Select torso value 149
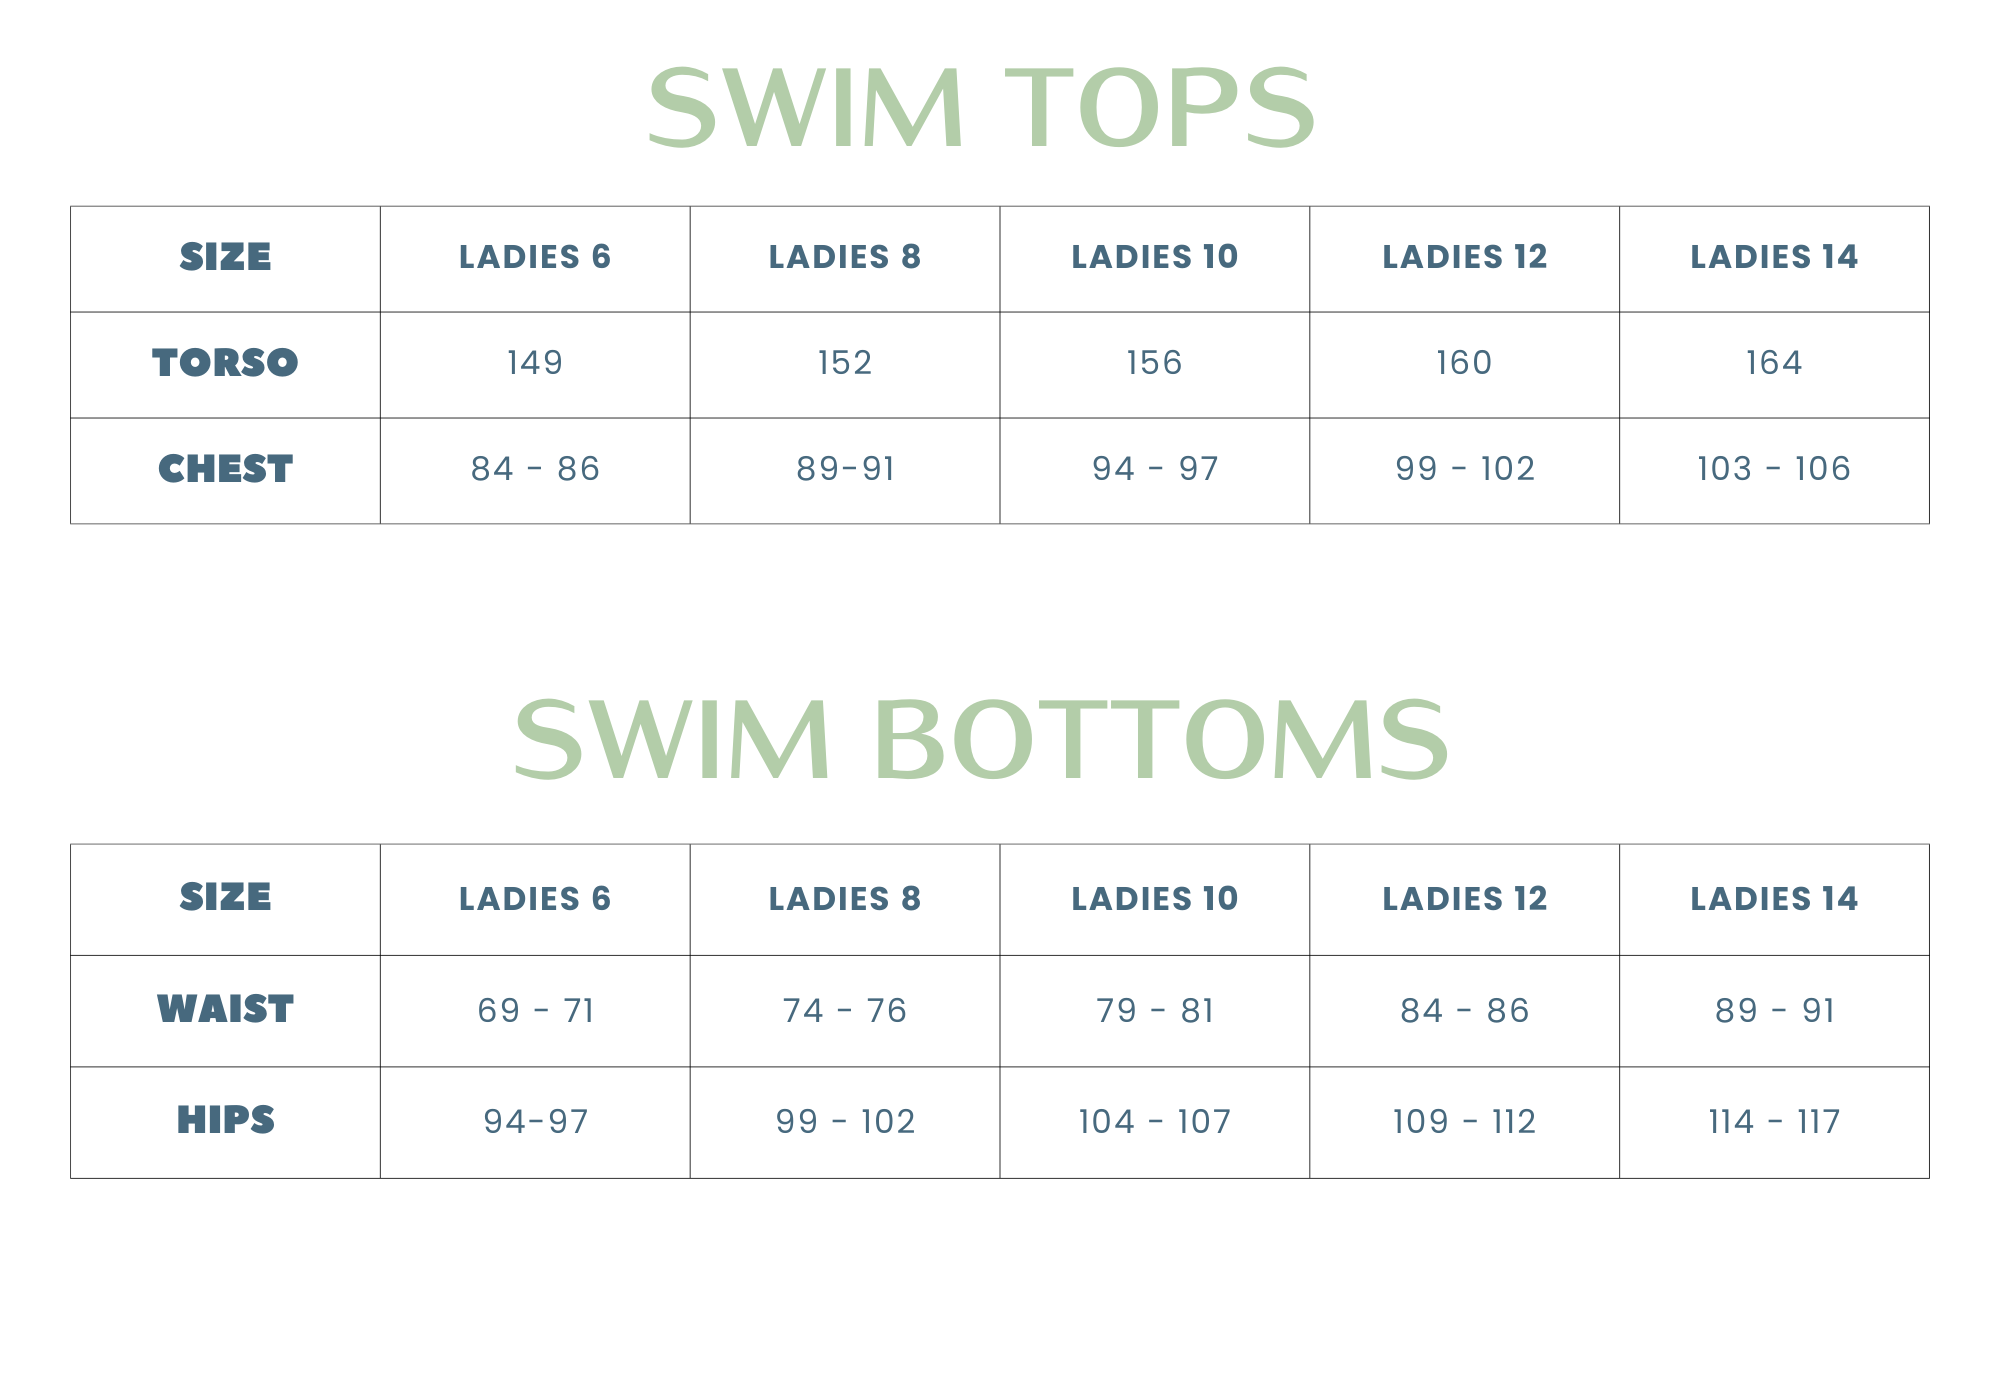 coord(535,363)
